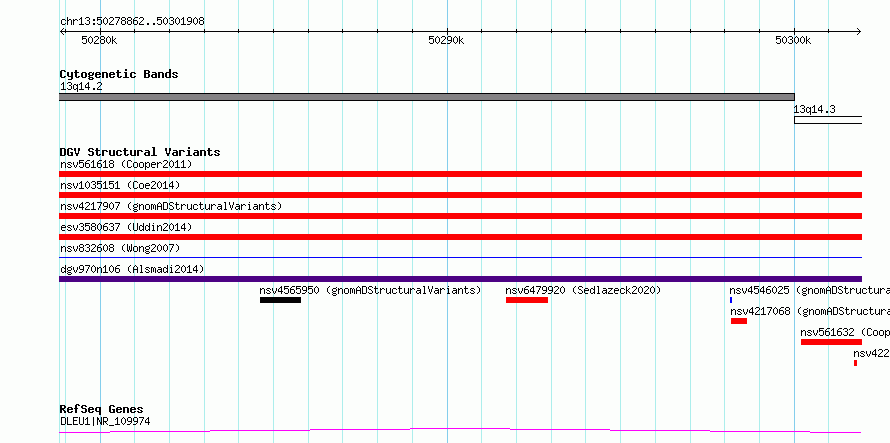Click the red bar under nsv561618
890x443 pixels.
pyautogui.click(x=461, y=174)
